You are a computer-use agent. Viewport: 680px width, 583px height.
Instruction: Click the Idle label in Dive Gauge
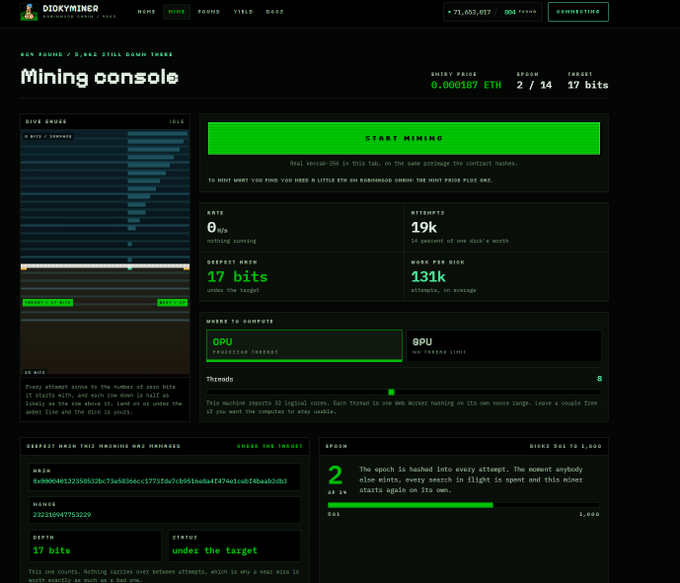177,121
